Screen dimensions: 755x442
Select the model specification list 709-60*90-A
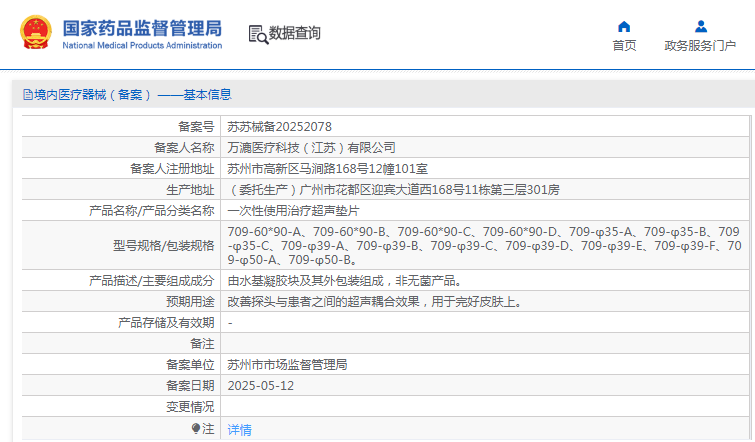[x=484, y=246]
